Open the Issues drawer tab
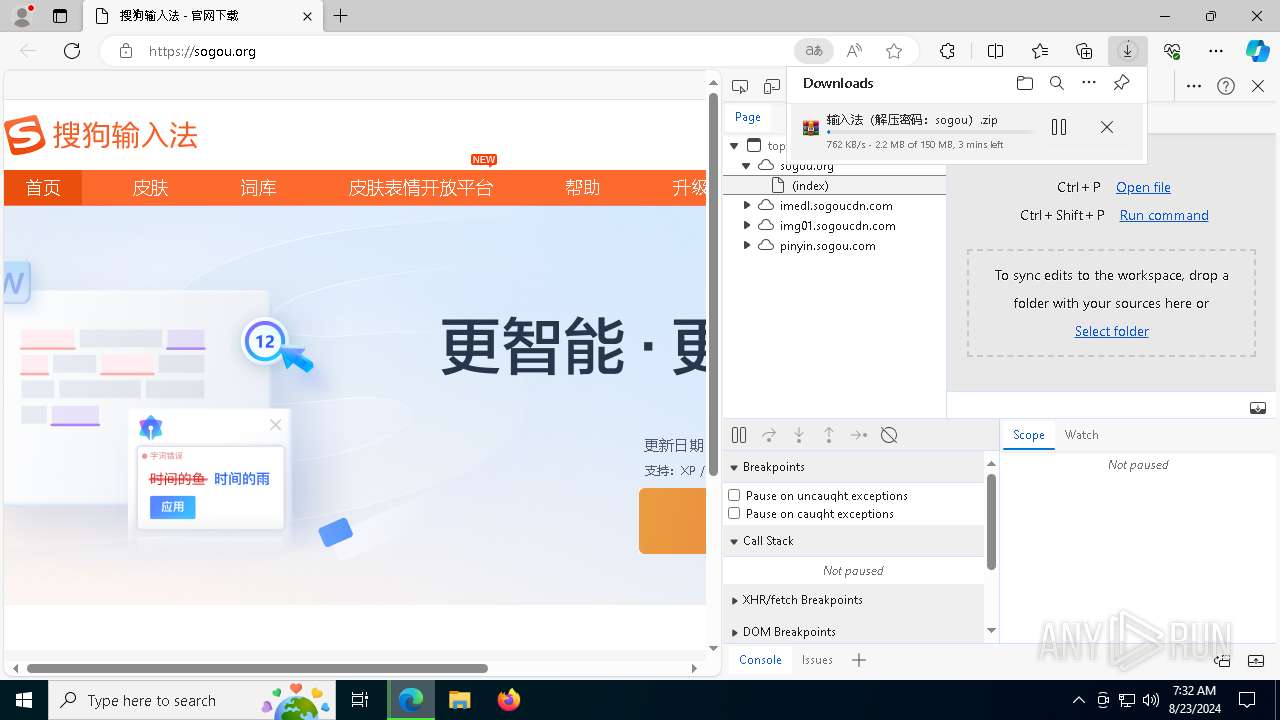 point(817,660)
